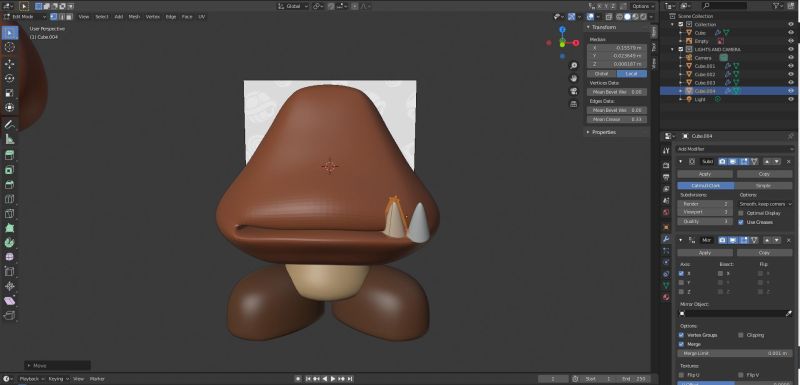Enable the Flip U texture checkbox

pos(681,375)
